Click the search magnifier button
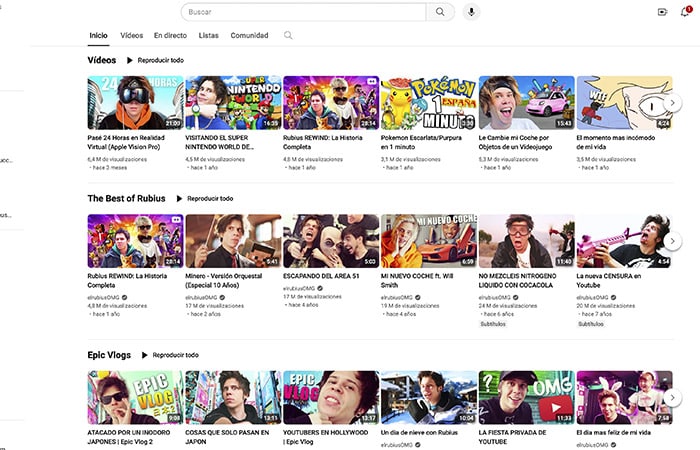The width and height of the screenshot is (700, 450). tap(440, 12)
